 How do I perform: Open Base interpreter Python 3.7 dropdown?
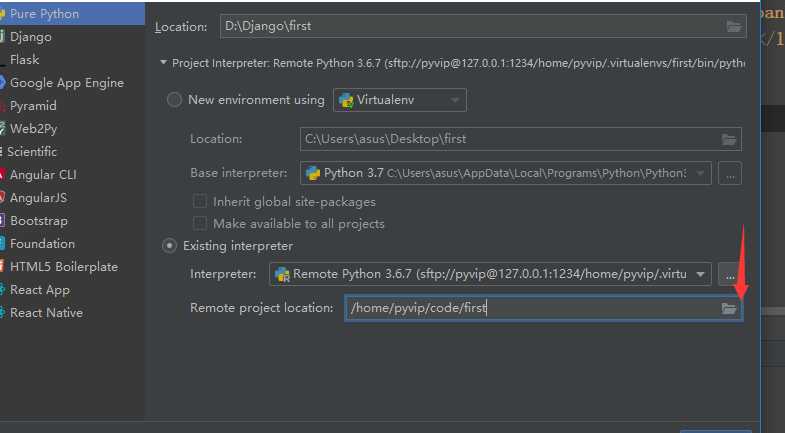tap(506, 174)
